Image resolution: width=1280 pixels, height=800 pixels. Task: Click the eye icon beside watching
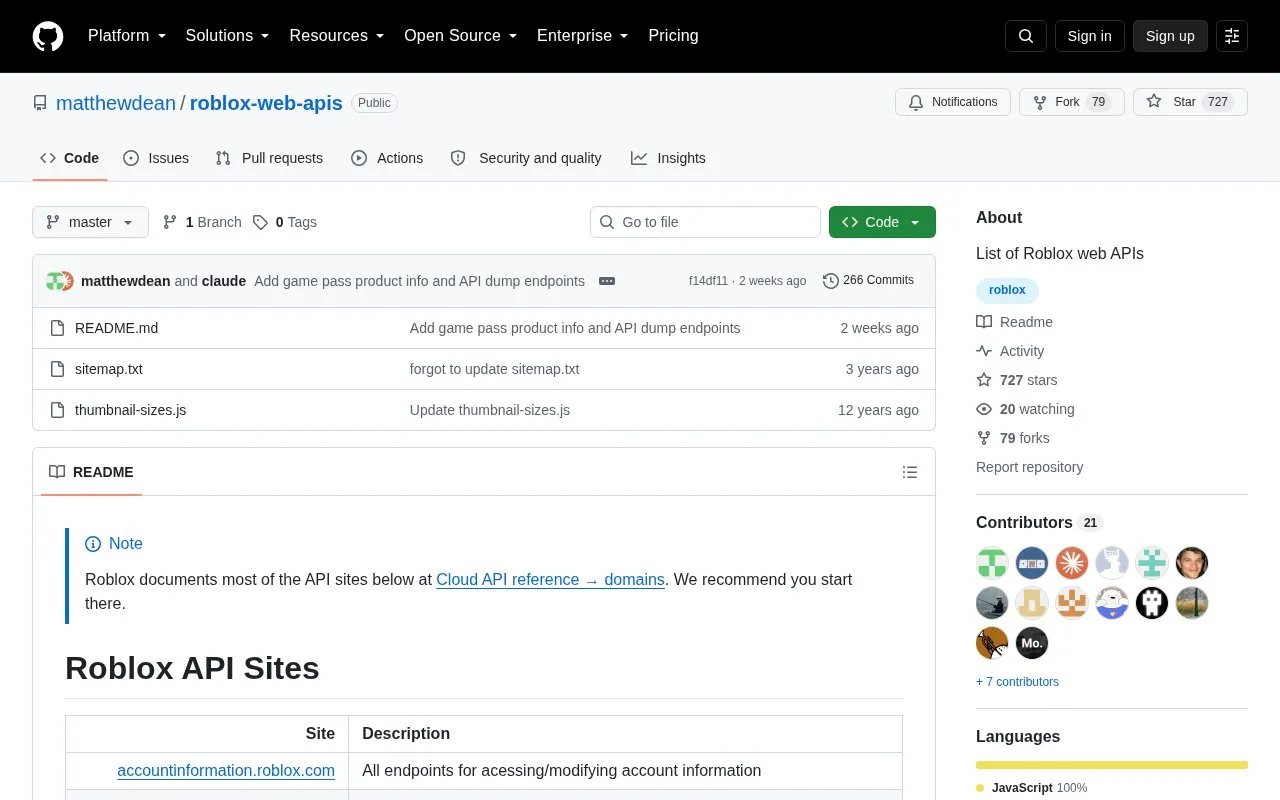984,409
